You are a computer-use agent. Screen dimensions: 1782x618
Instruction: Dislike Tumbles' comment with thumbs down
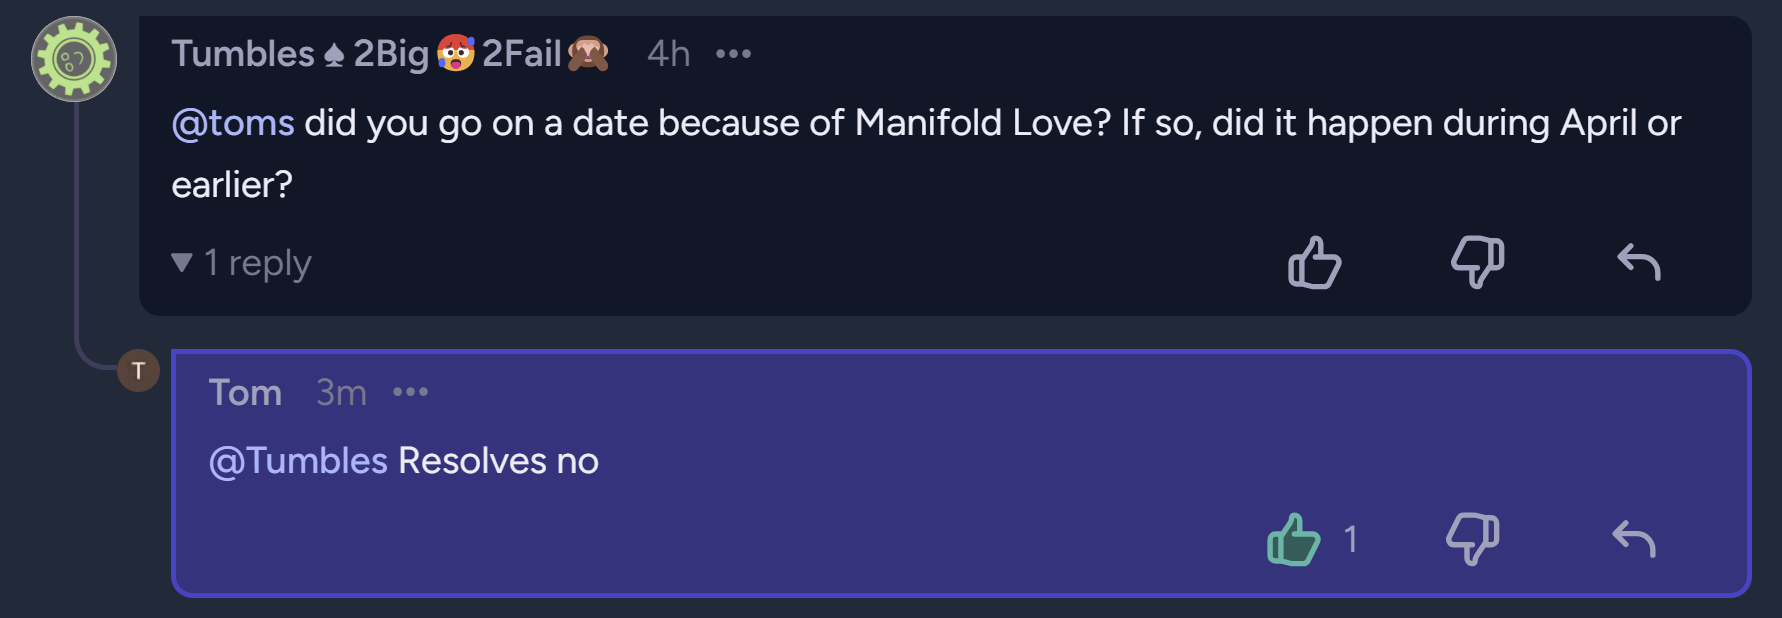[1477, 263]
